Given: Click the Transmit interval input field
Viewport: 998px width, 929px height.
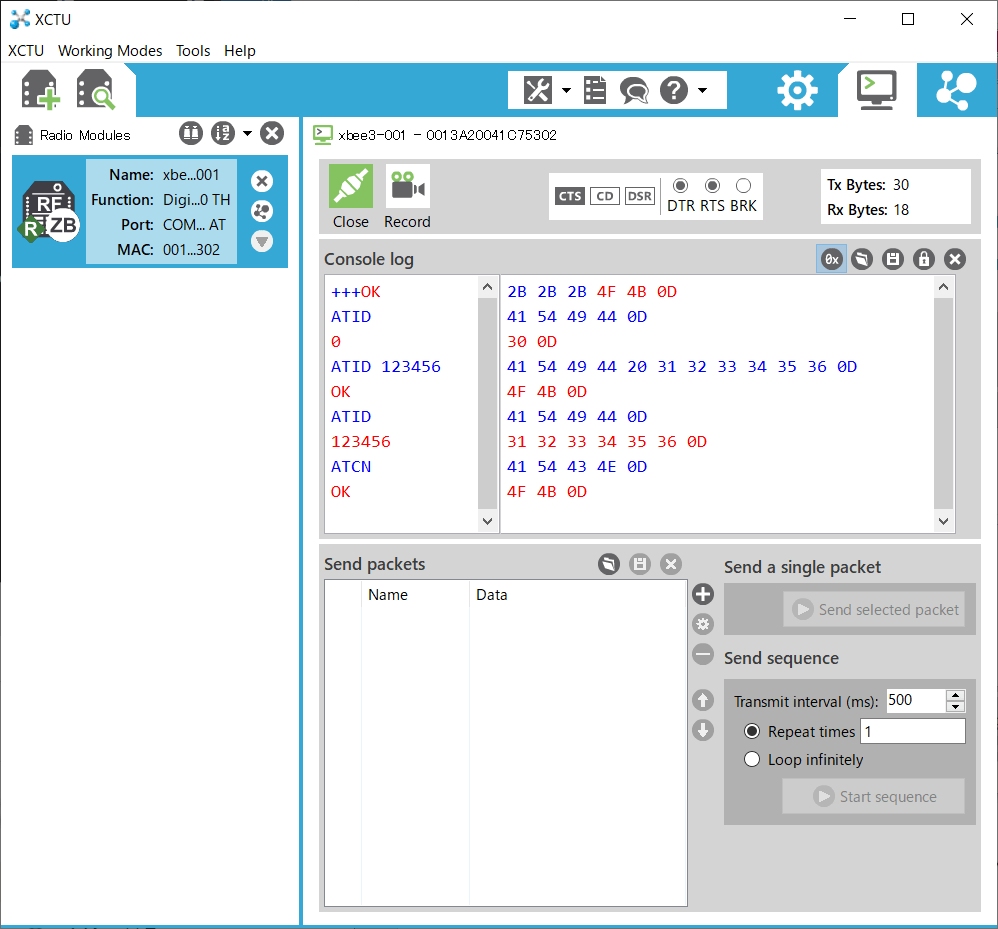Looking at the screenshot, I should pos(915,701).
